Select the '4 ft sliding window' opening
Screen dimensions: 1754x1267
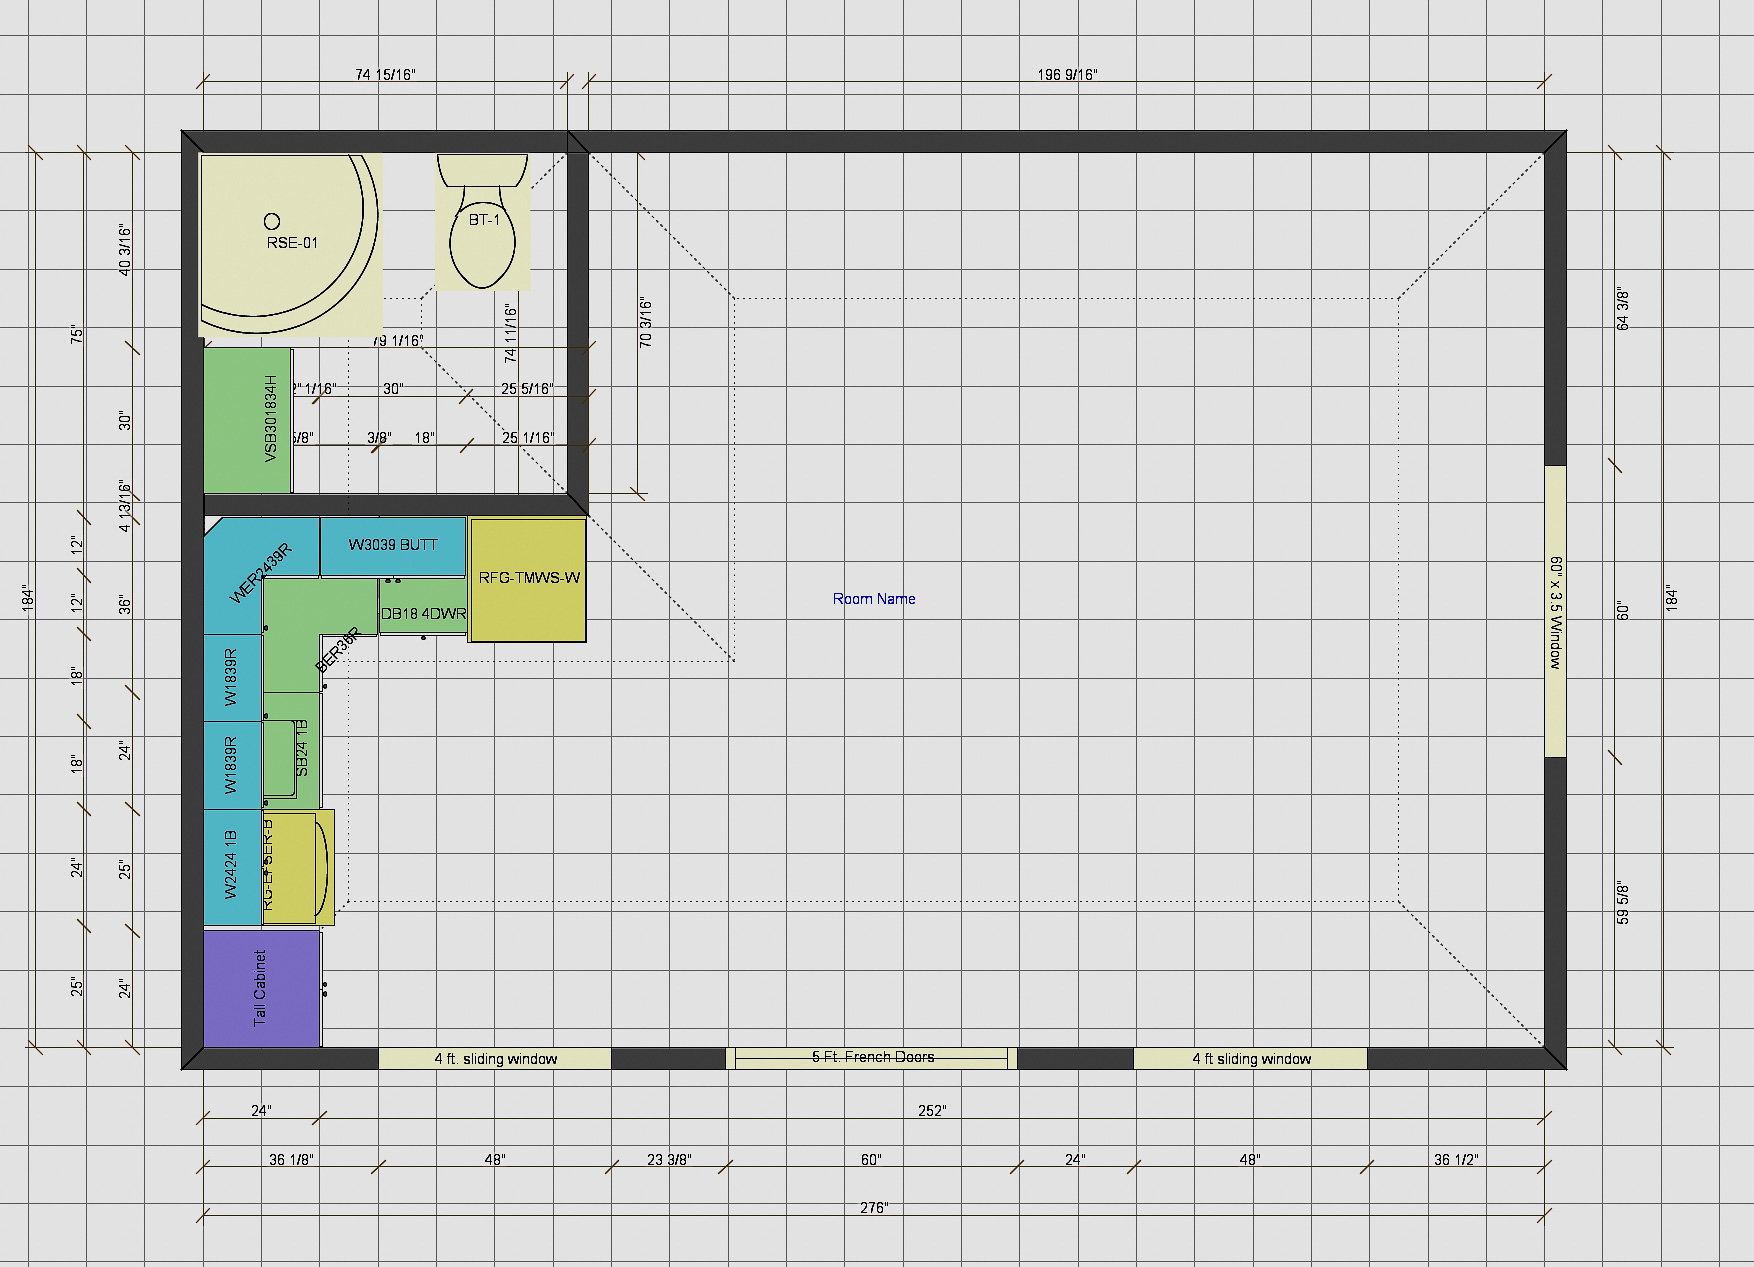point(1250,1059)
